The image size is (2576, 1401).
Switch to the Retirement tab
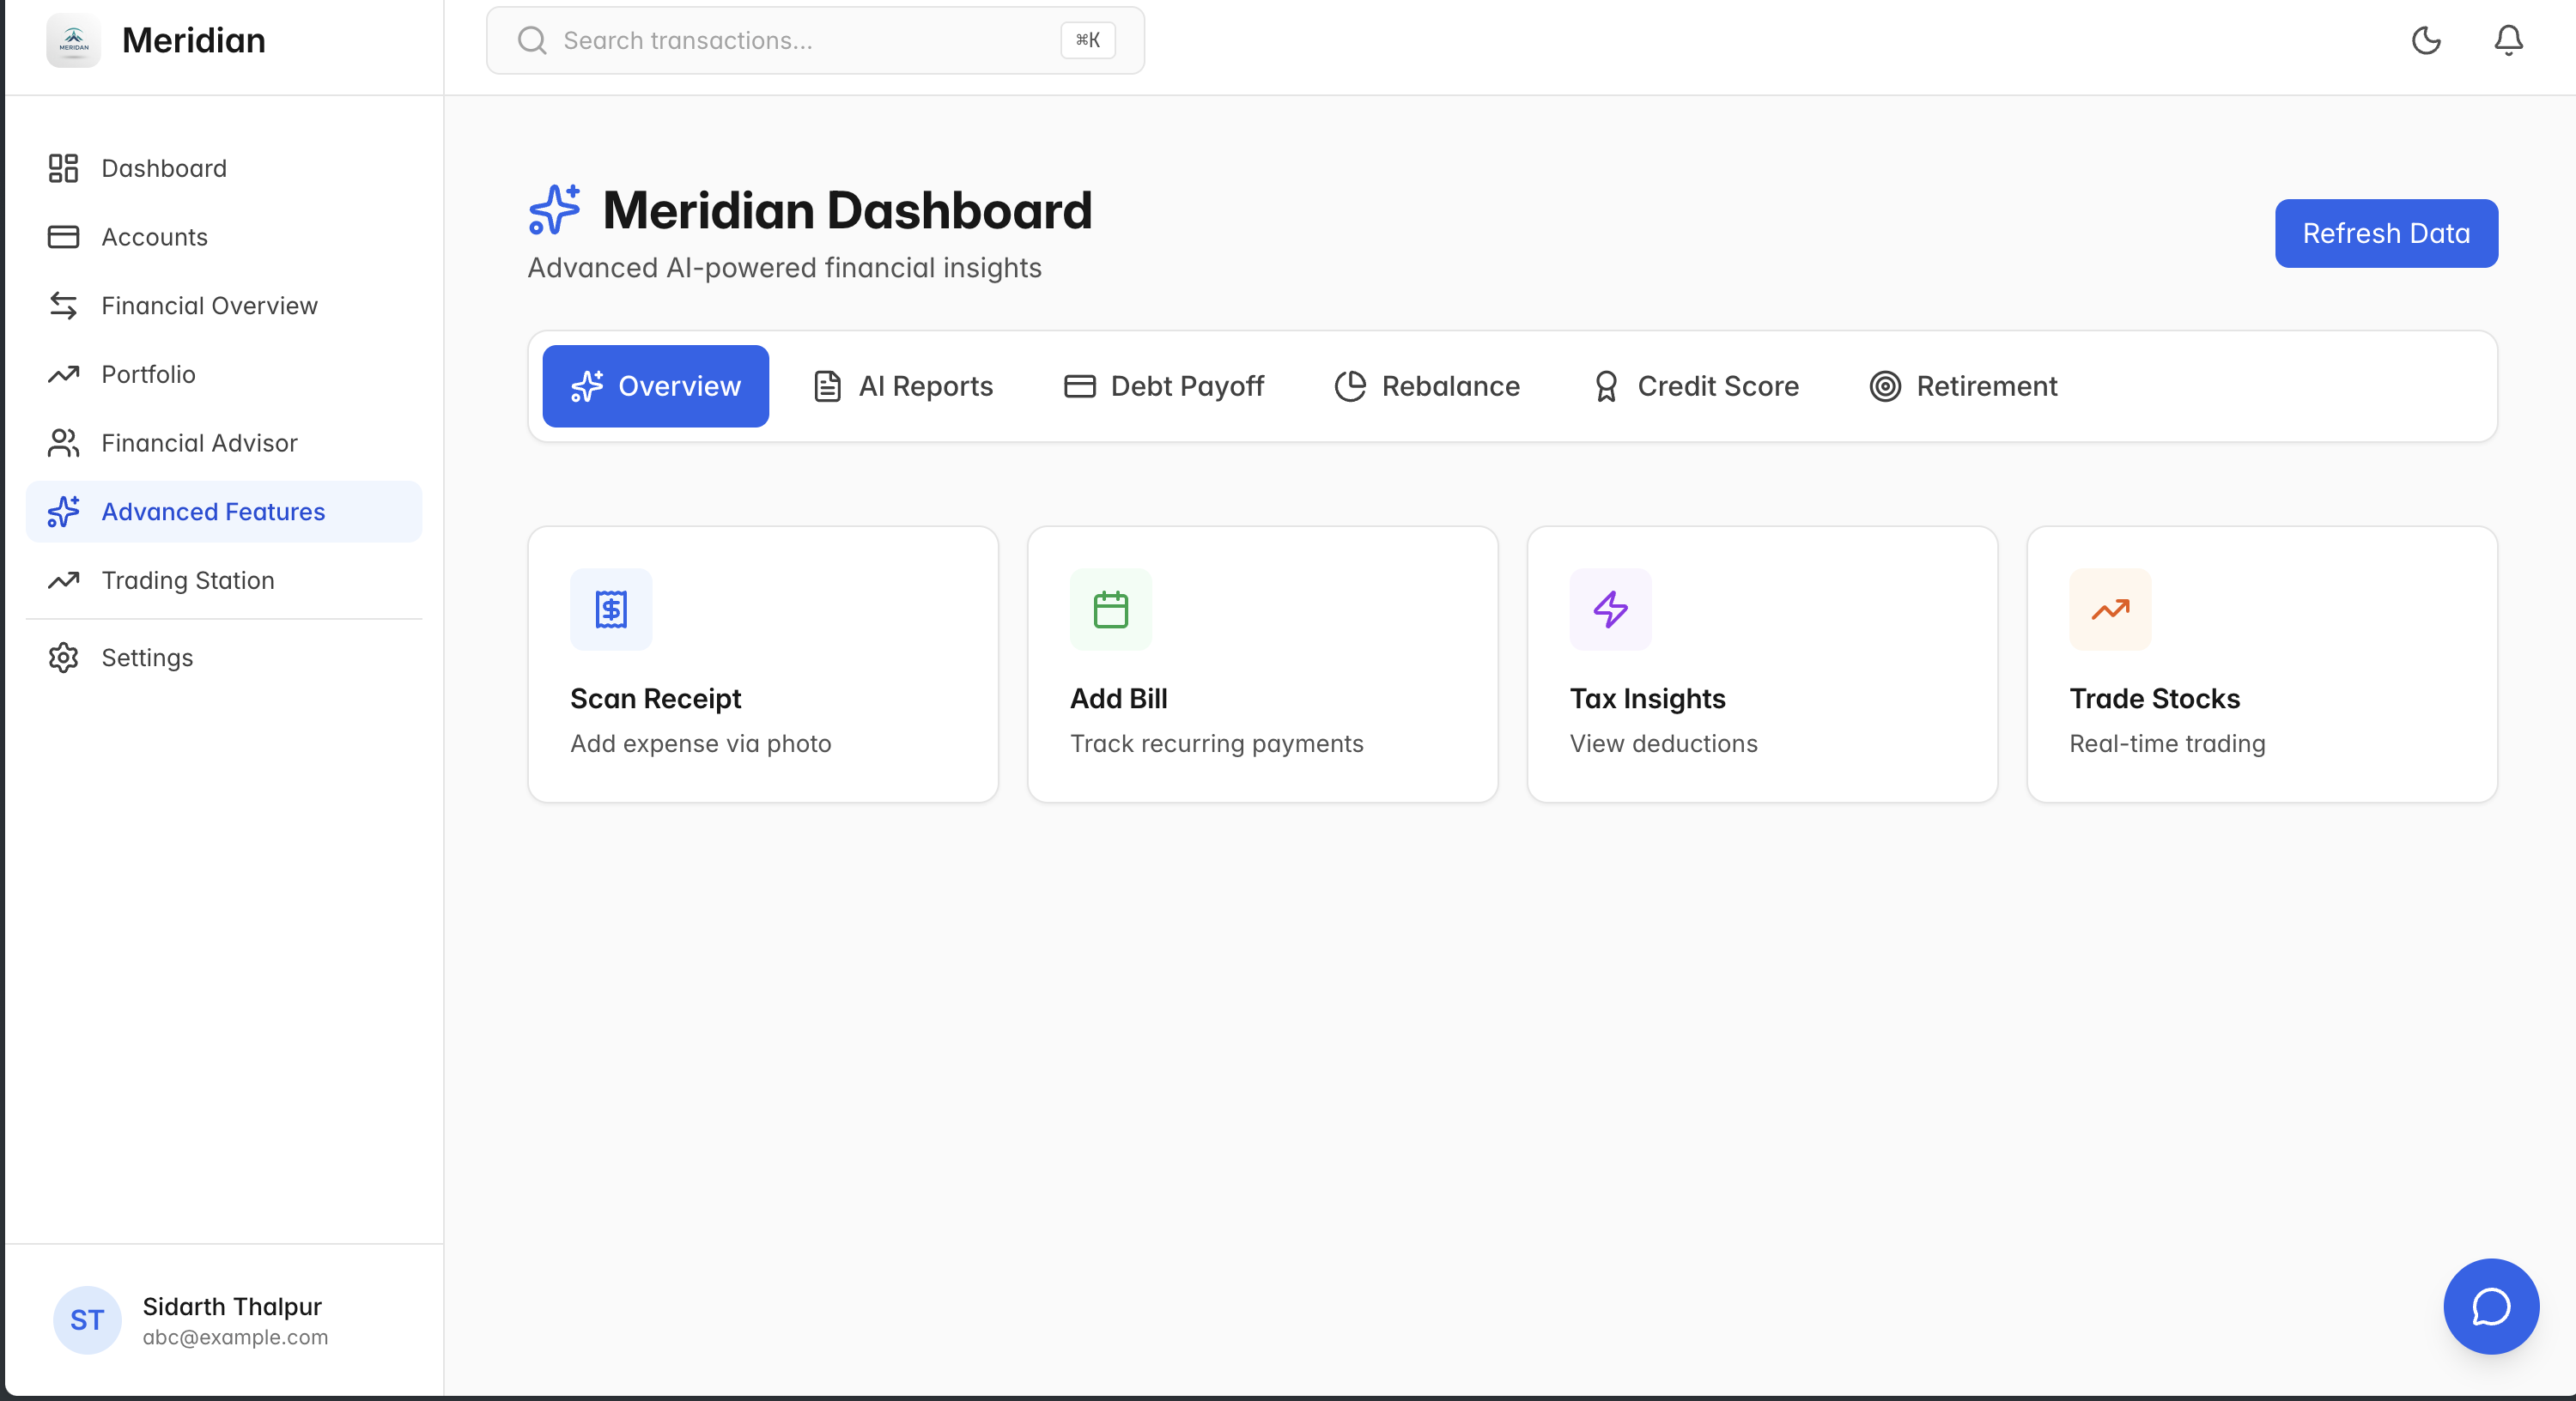(x=1963, y=386)
